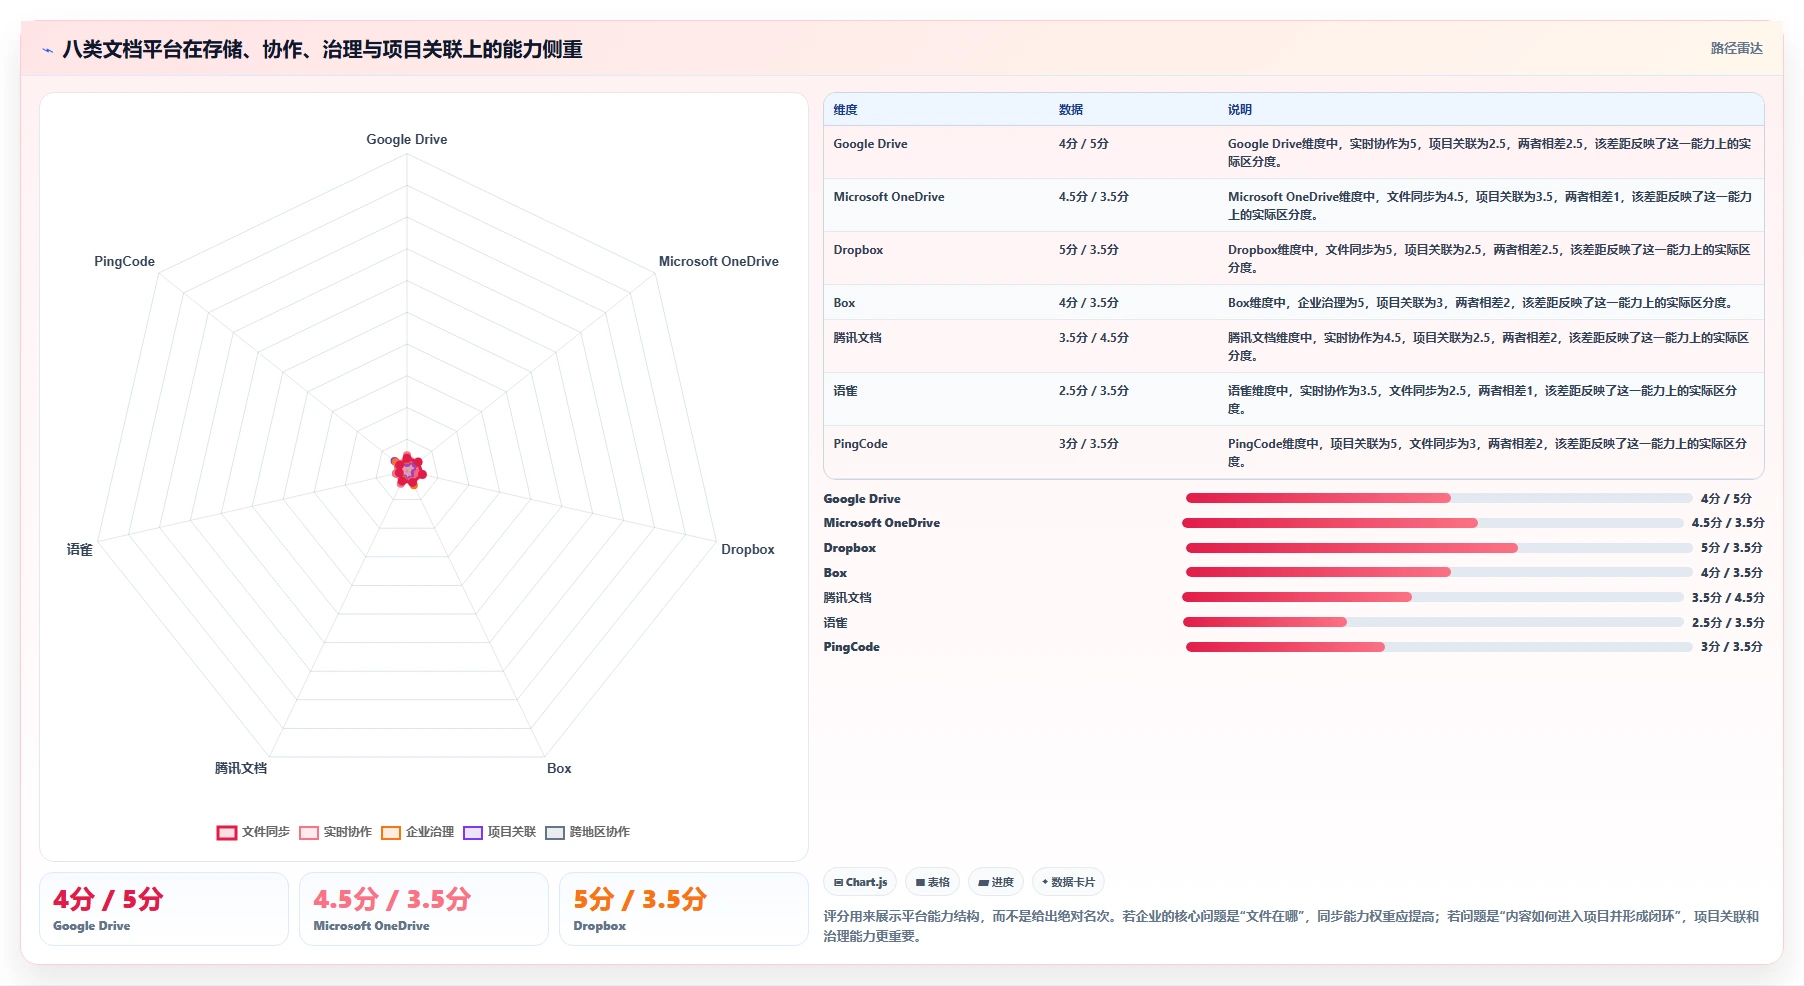Click the Microsoft OneDrive radar axis label
Screen dimensions: 1804x986
tap(718, 262)
